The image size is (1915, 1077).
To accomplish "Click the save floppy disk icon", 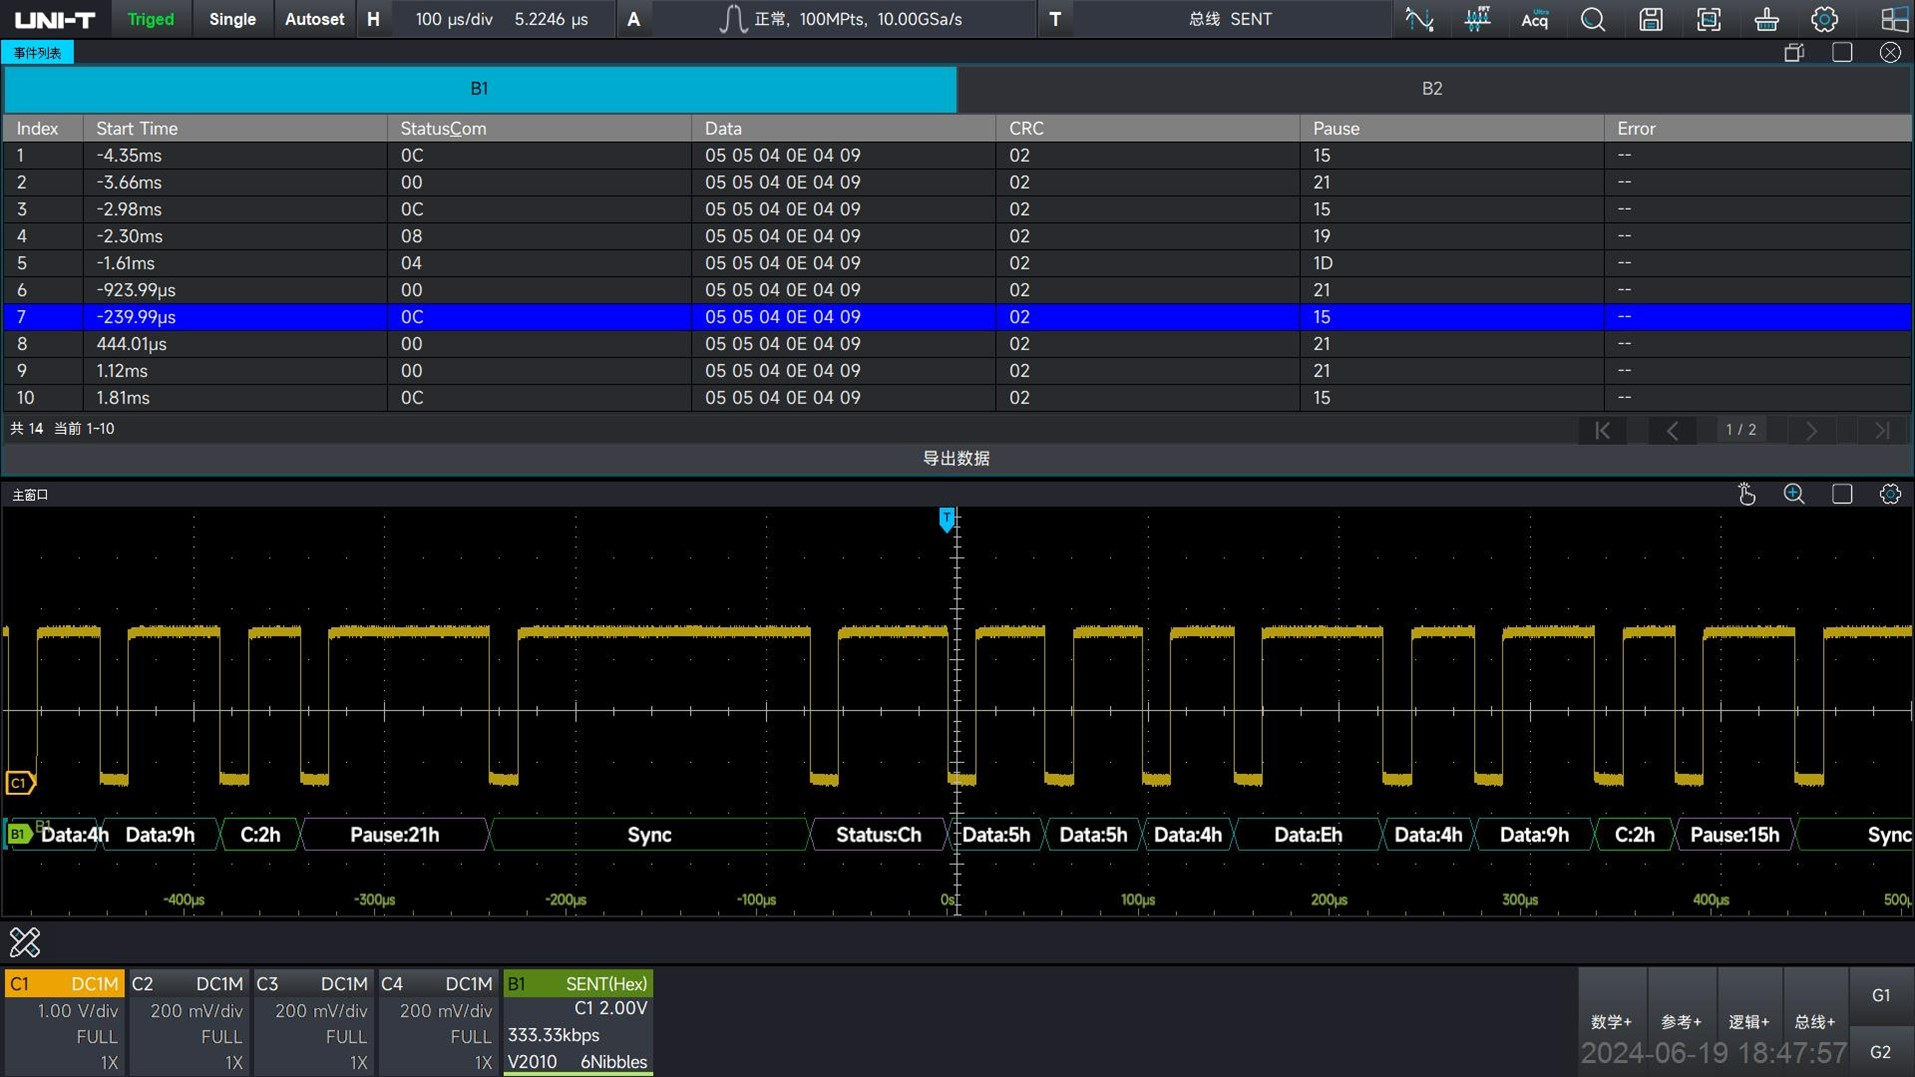I will (x=1651, y=19).
